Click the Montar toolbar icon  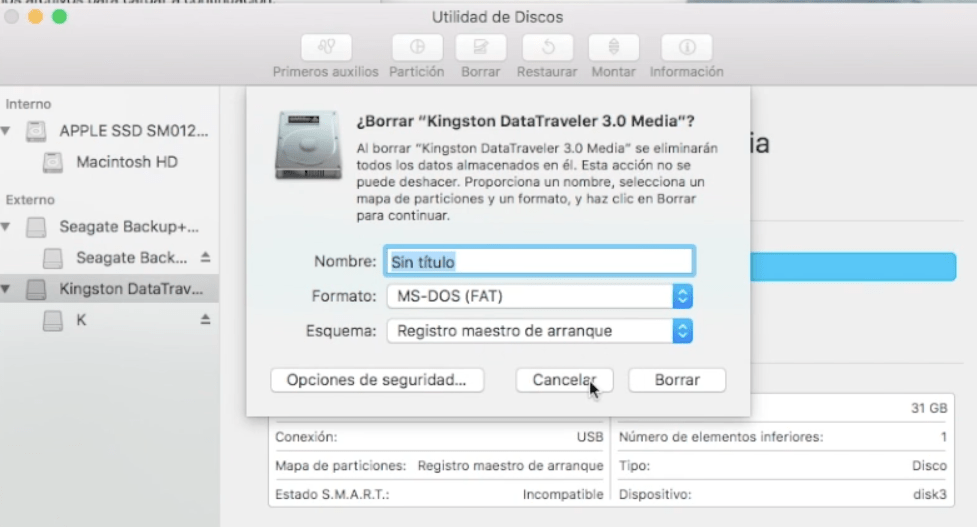pos(613,48)
